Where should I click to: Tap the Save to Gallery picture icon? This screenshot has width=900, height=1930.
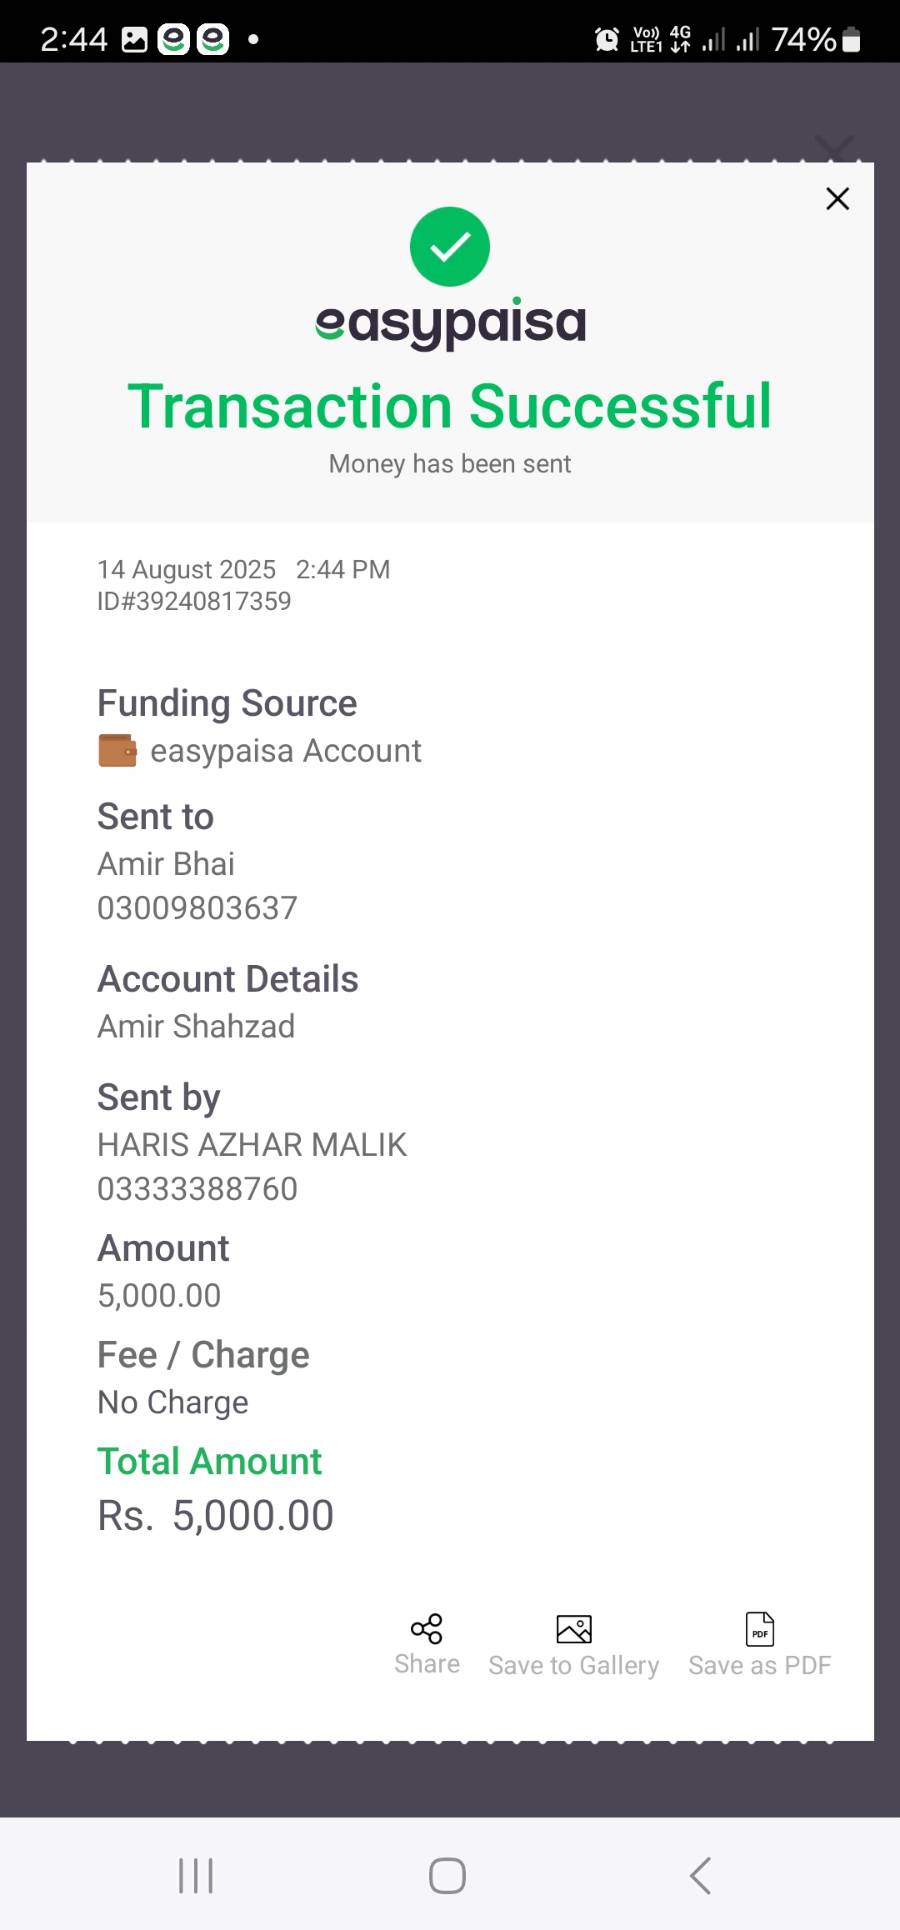(x=574, y=1630)
